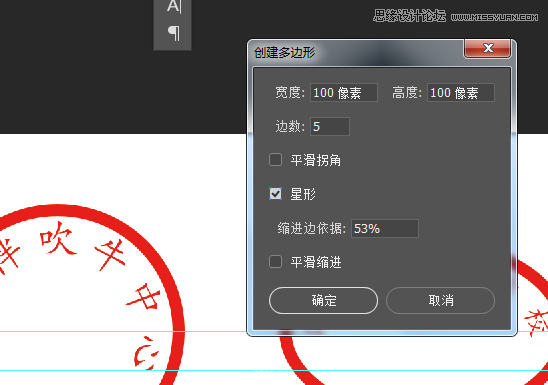
Task: Click the 边数 label
Action: point(290,126)
